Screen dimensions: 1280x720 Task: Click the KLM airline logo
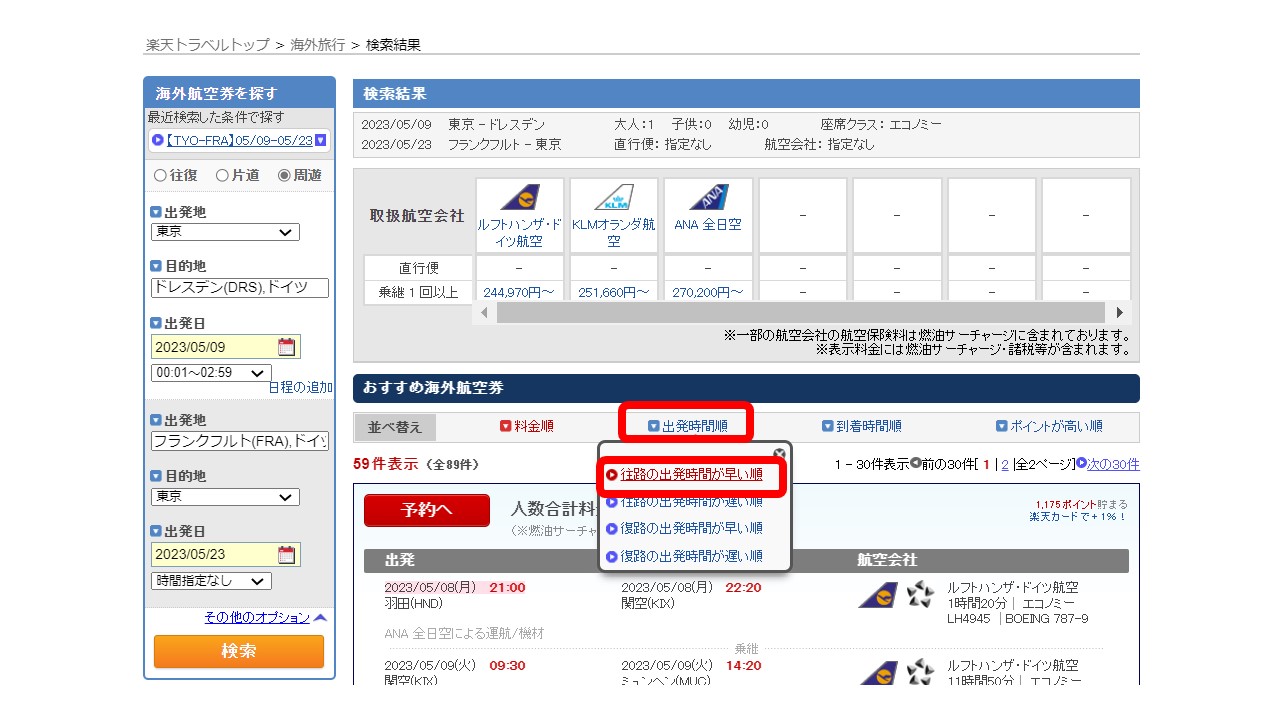(613, 197)
